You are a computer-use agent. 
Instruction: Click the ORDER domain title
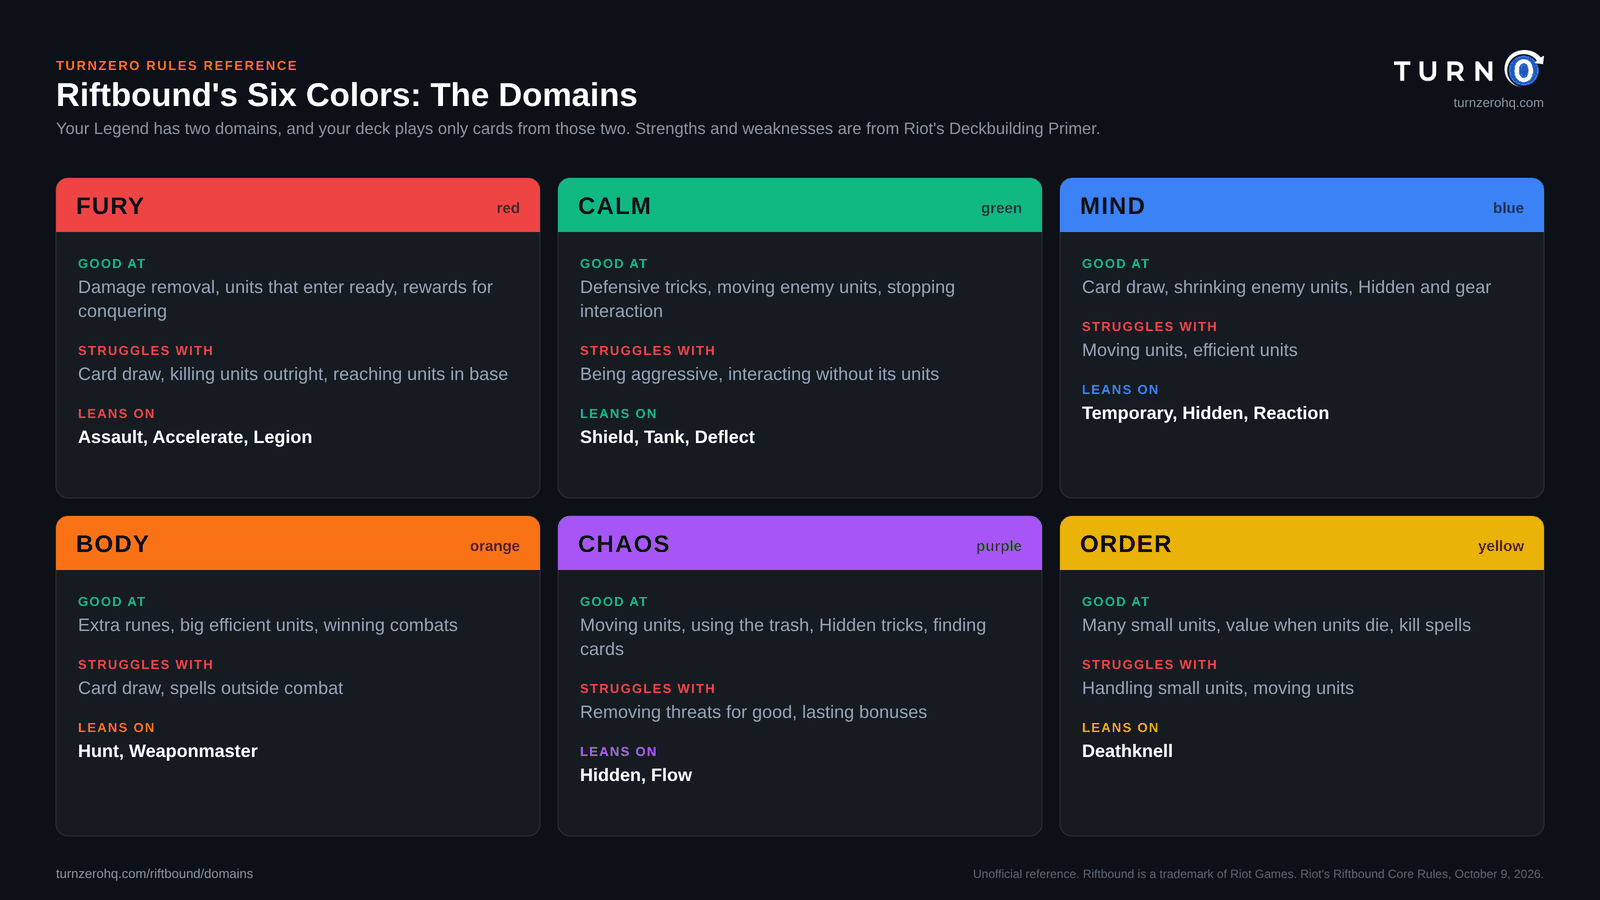[1125, 544]
